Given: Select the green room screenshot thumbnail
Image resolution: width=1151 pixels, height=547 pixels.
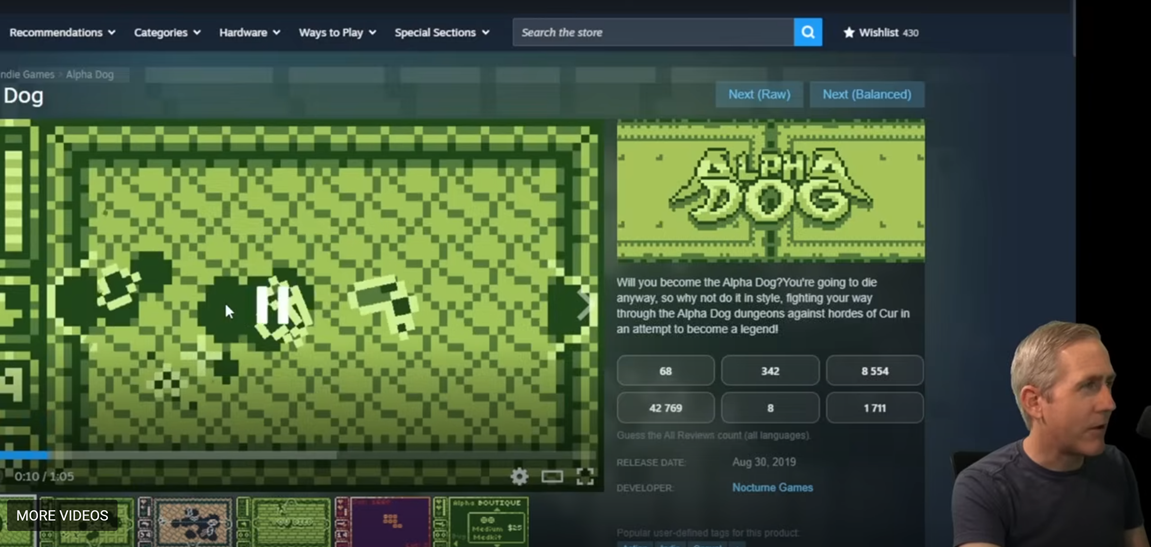Looking at the screenshot, I should coord(283,522).
